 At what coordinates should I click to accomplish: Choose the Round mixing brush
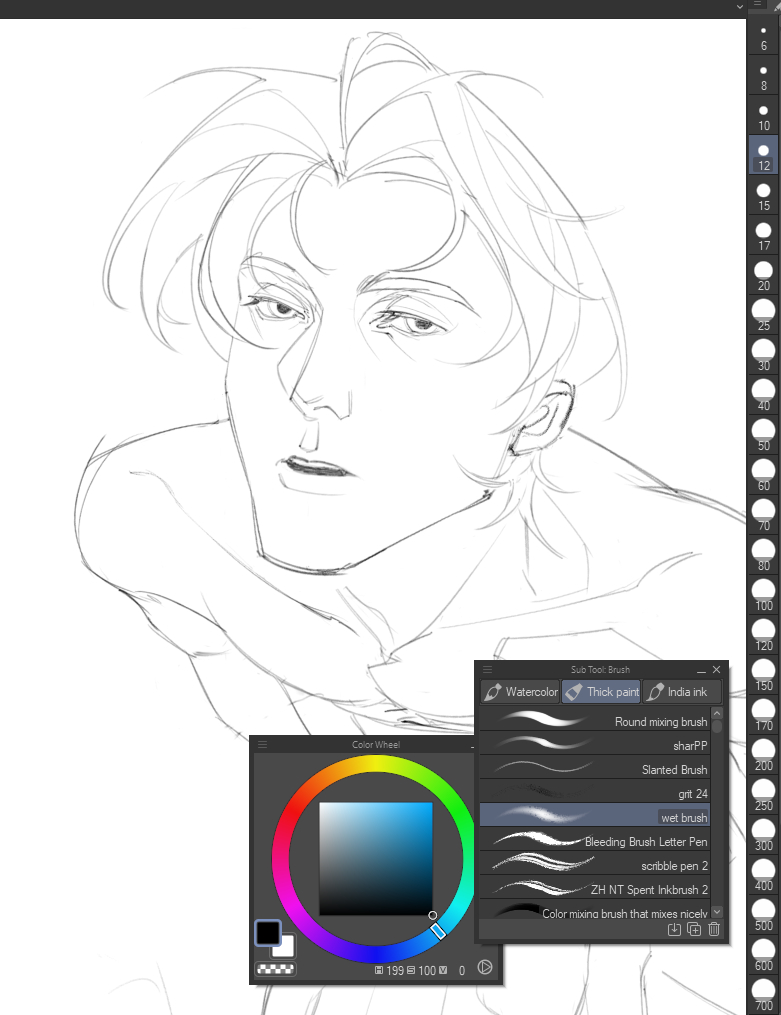595,722
